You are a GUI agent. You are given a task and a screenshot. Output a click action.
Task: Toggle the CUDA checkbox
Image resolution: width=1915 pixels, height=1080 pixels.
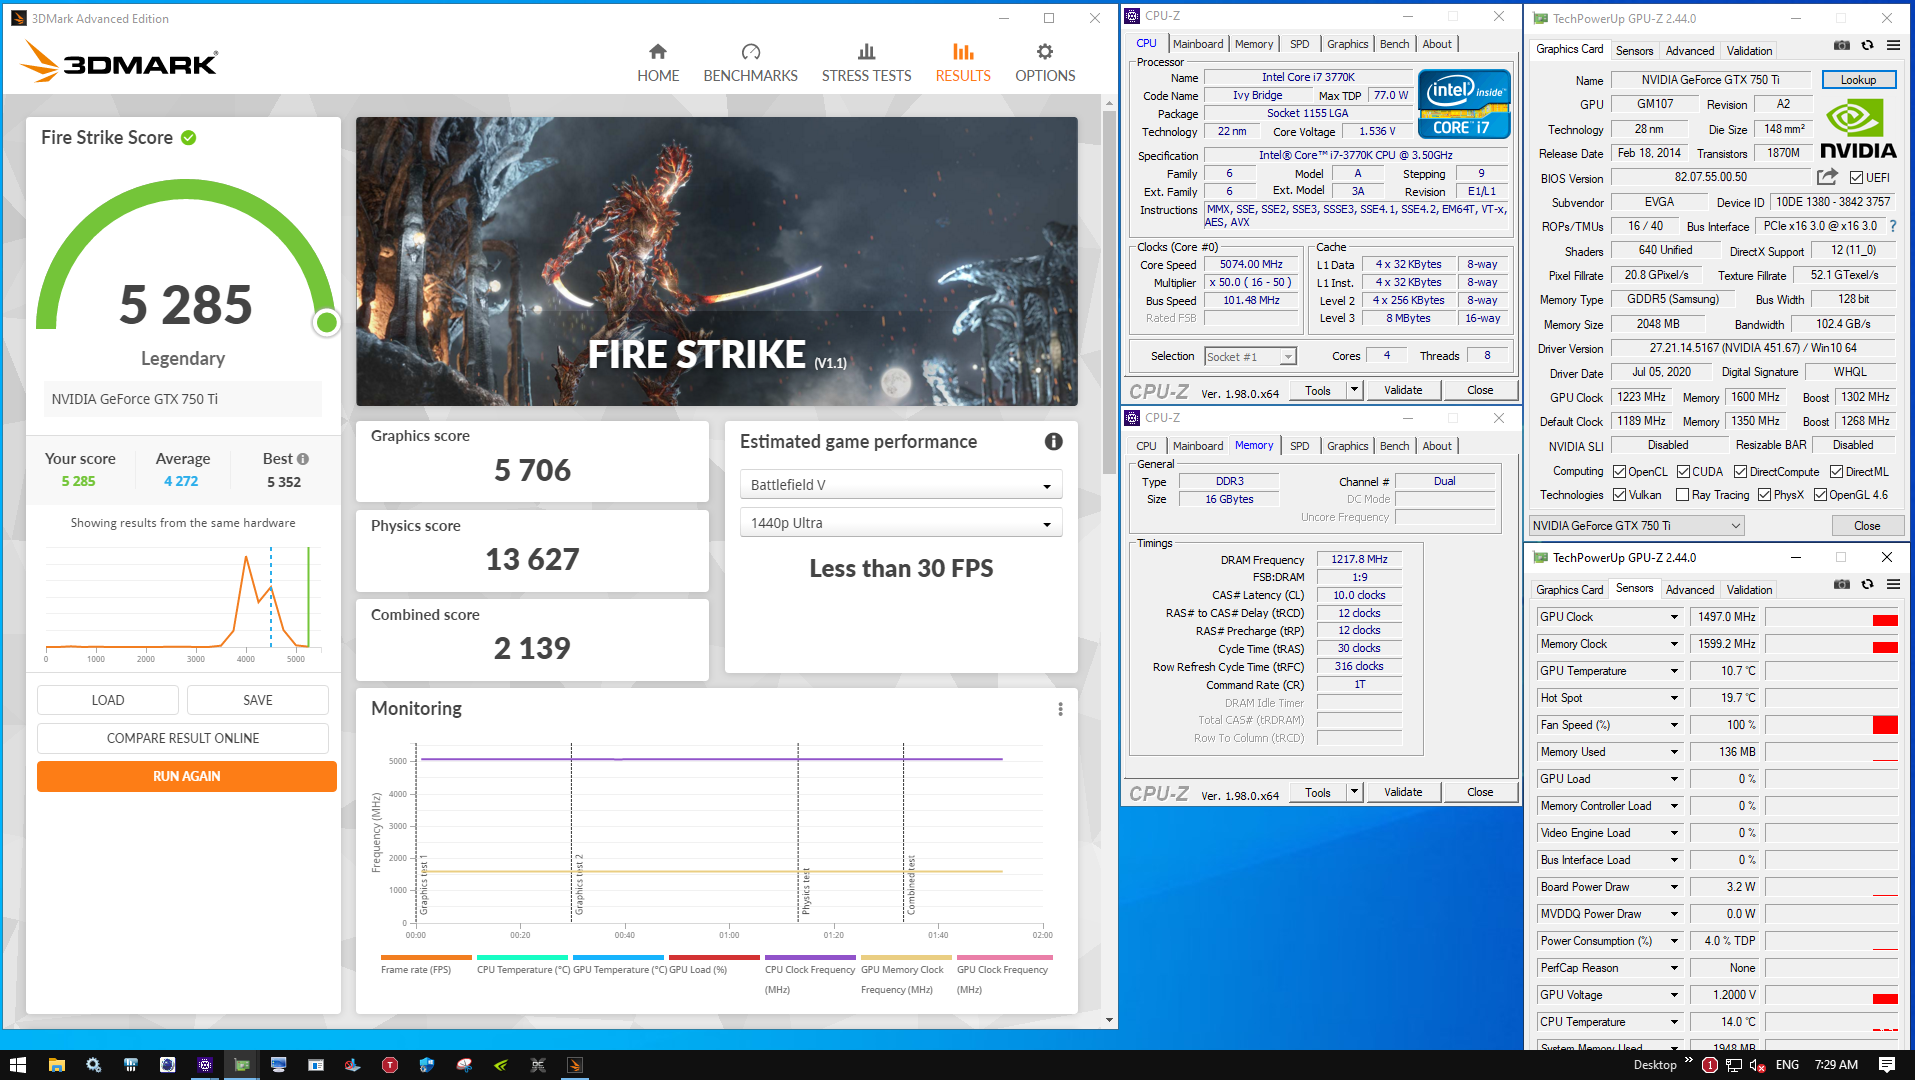[x=1683, y=472]
